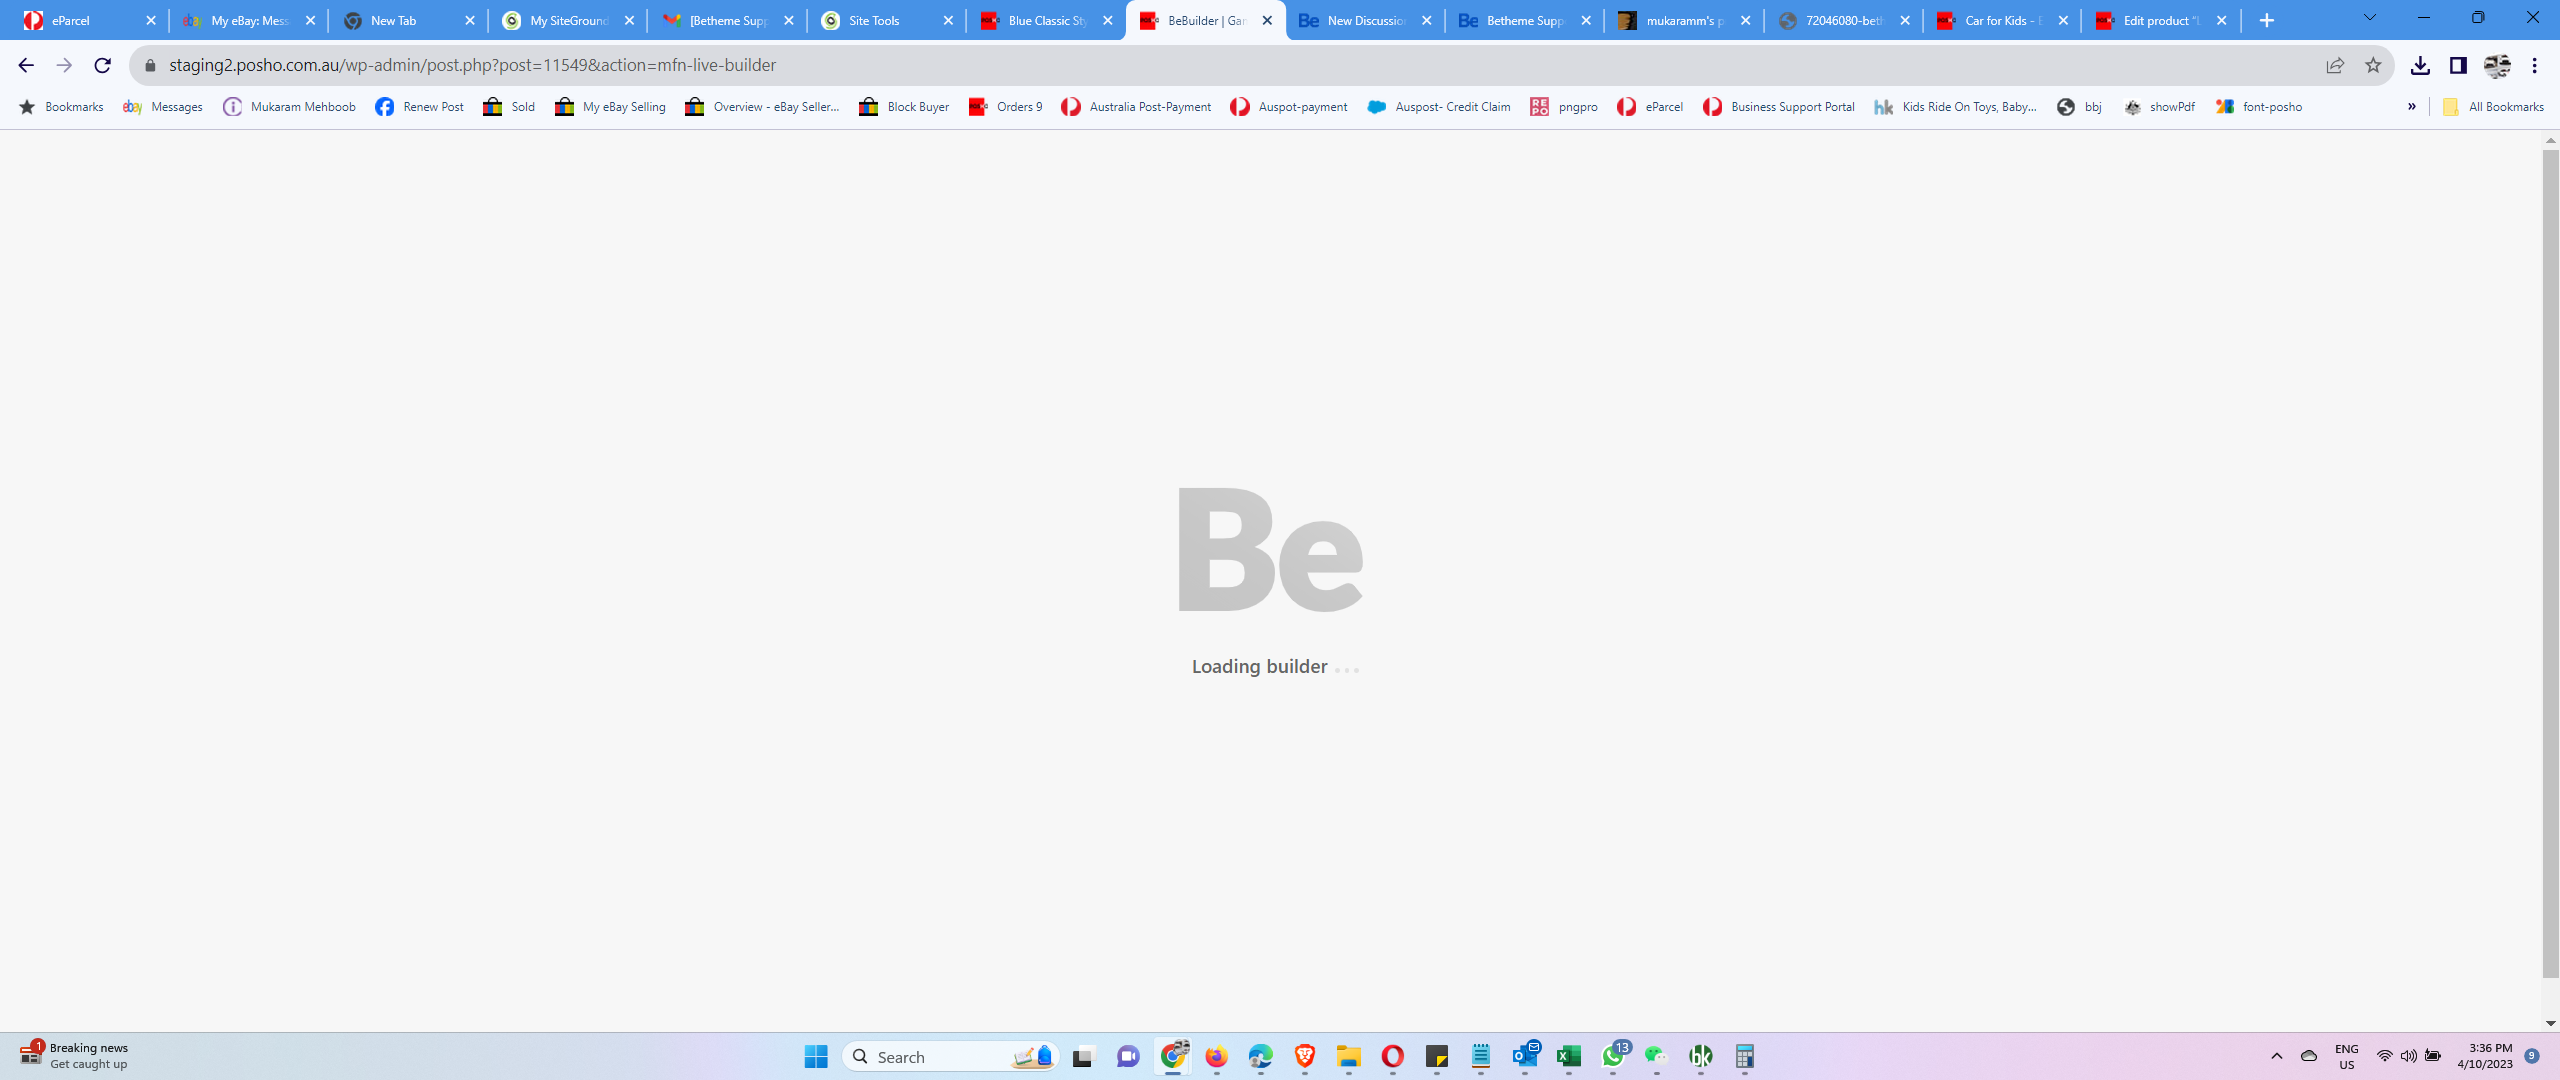Reload the BeBuilder page
Viewport: 2560px width, 1080px height.
tap(102, 65)
